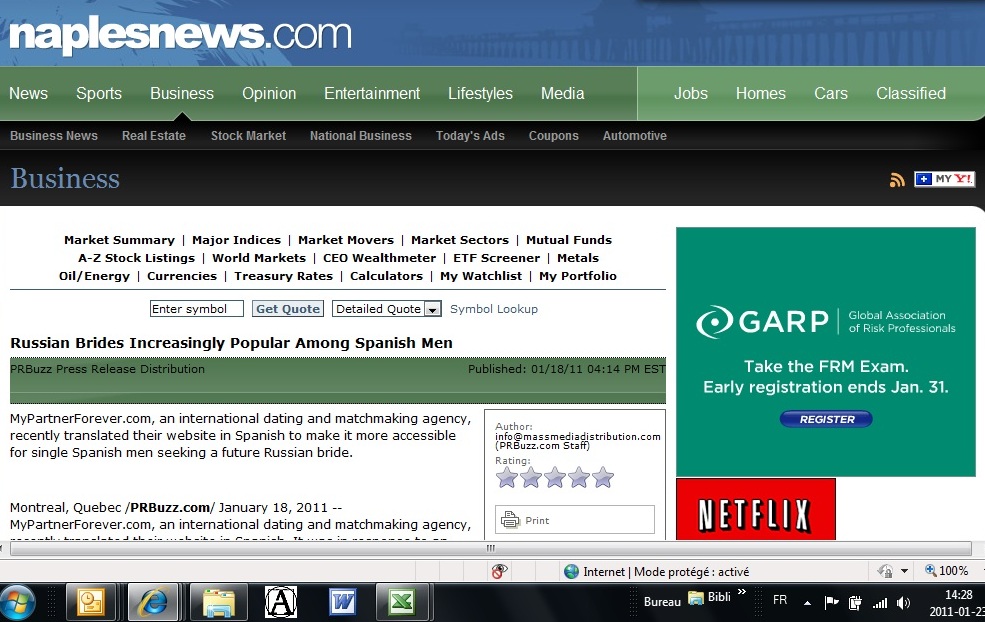
Task: Rate the article with the fifth star
Action: coord(603,478)
